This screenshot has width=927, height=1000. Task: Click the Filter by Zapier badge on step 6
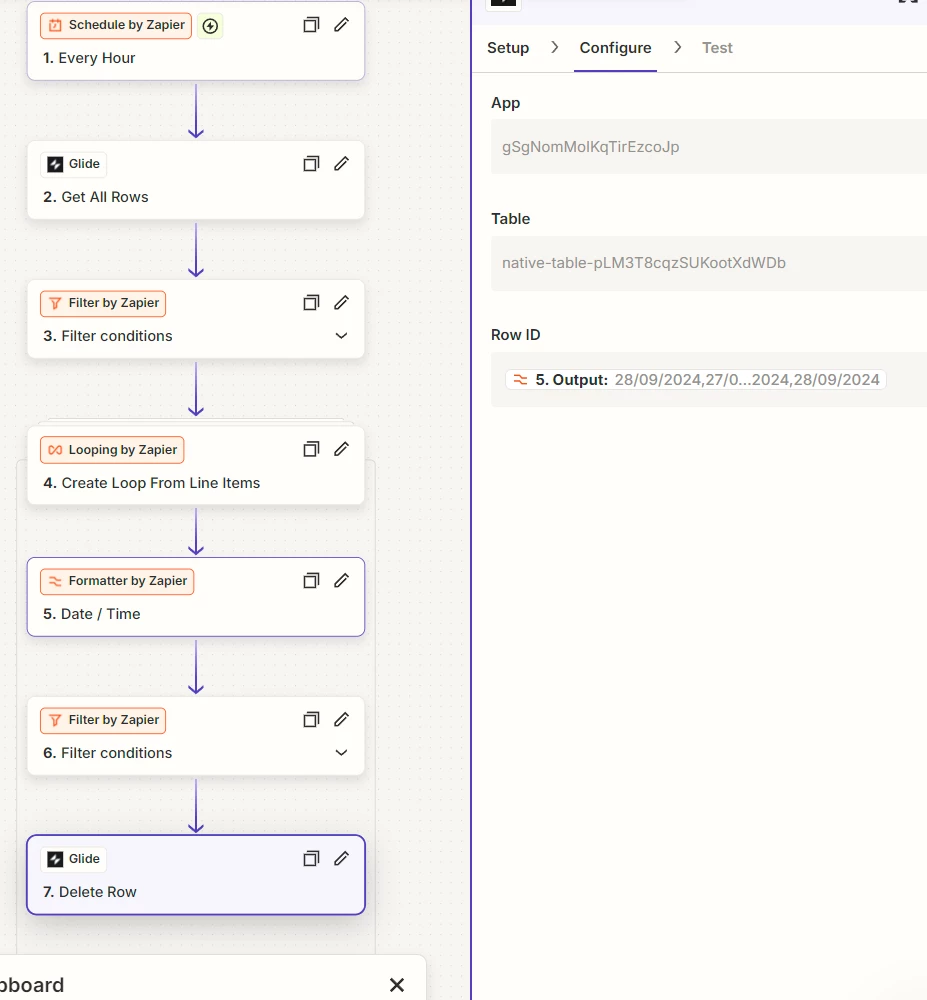click(x=103, y=720)
